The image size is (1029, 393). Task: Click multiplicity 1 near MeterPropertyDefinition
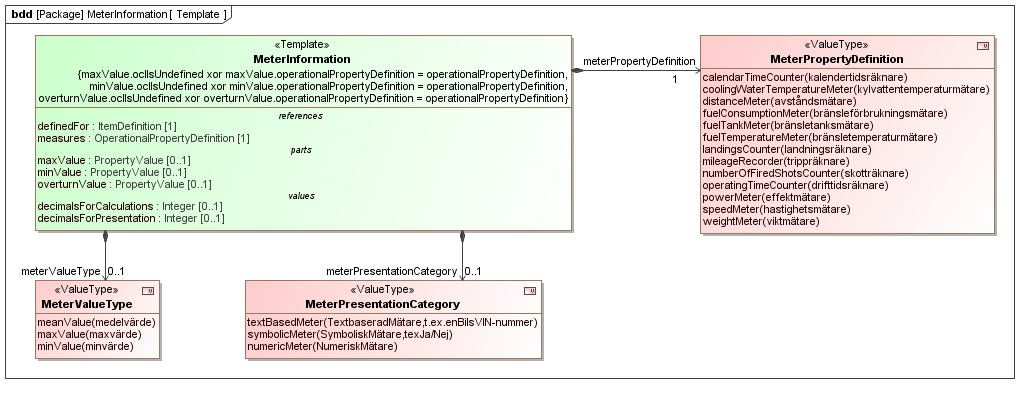675,79
